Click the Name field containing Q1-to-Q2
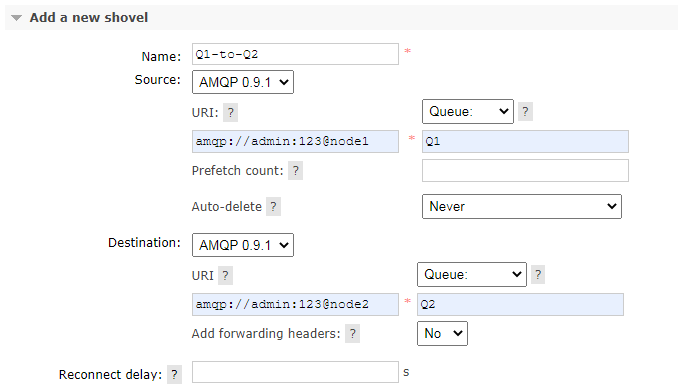Viewport: 678px width, 388px height. (x=295, y=54)
